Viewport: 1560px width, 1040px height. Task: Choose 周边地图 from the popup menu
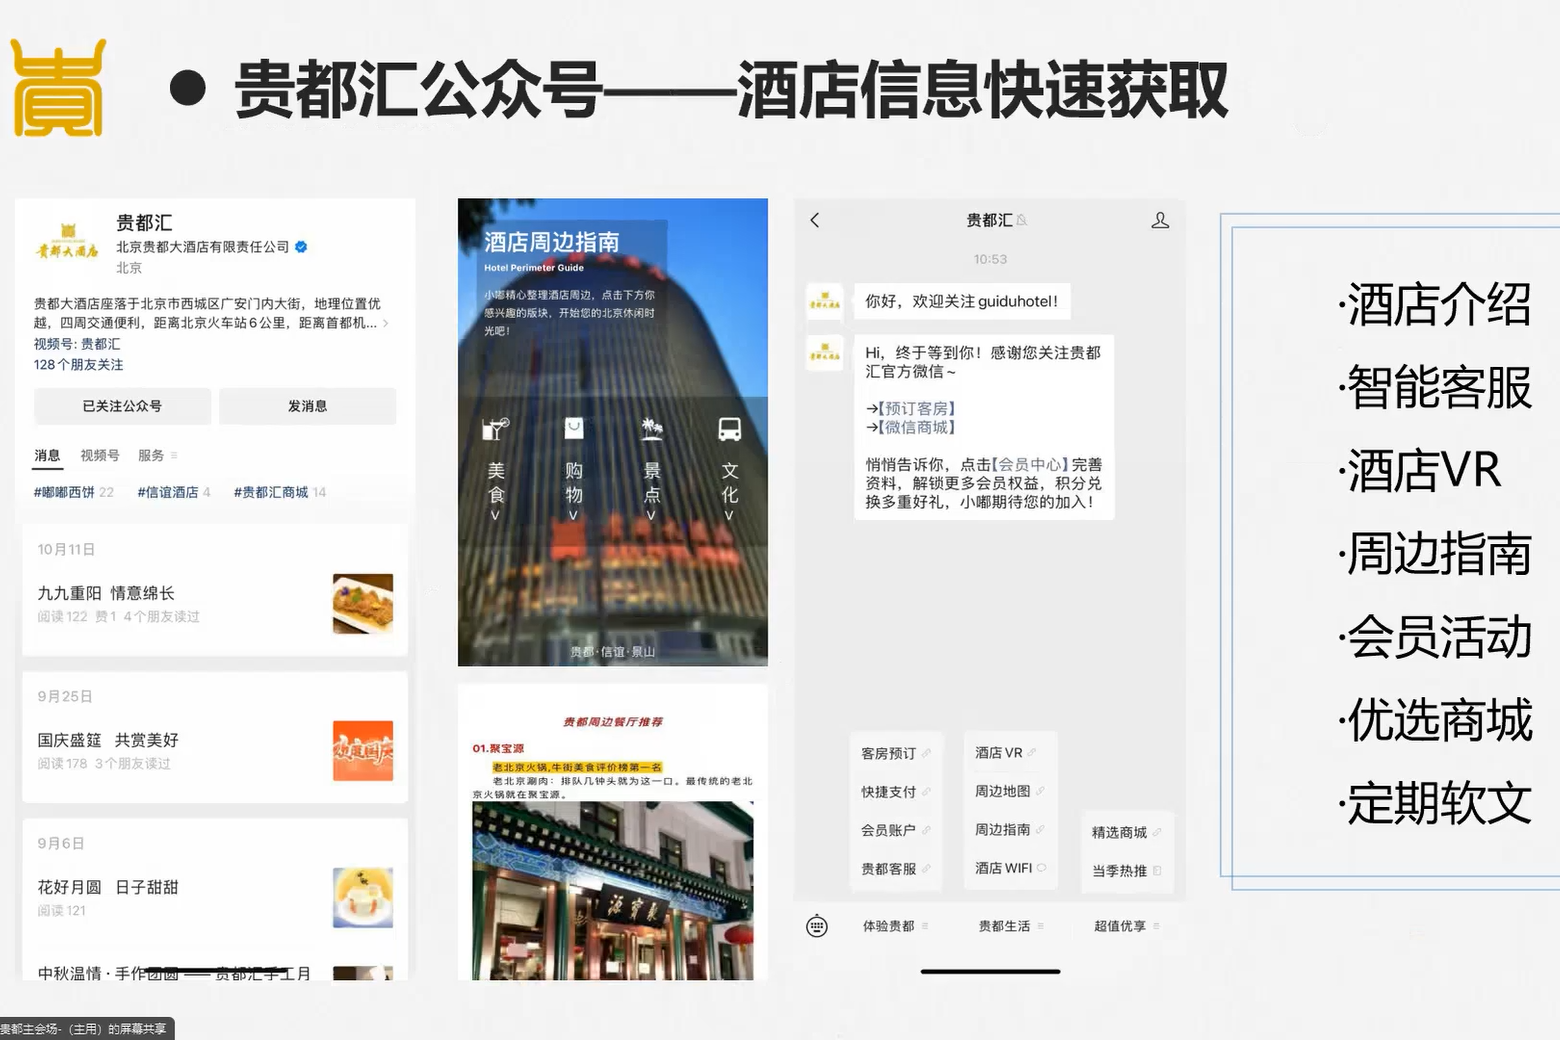pyautogui.click(x=1010, y=791)
